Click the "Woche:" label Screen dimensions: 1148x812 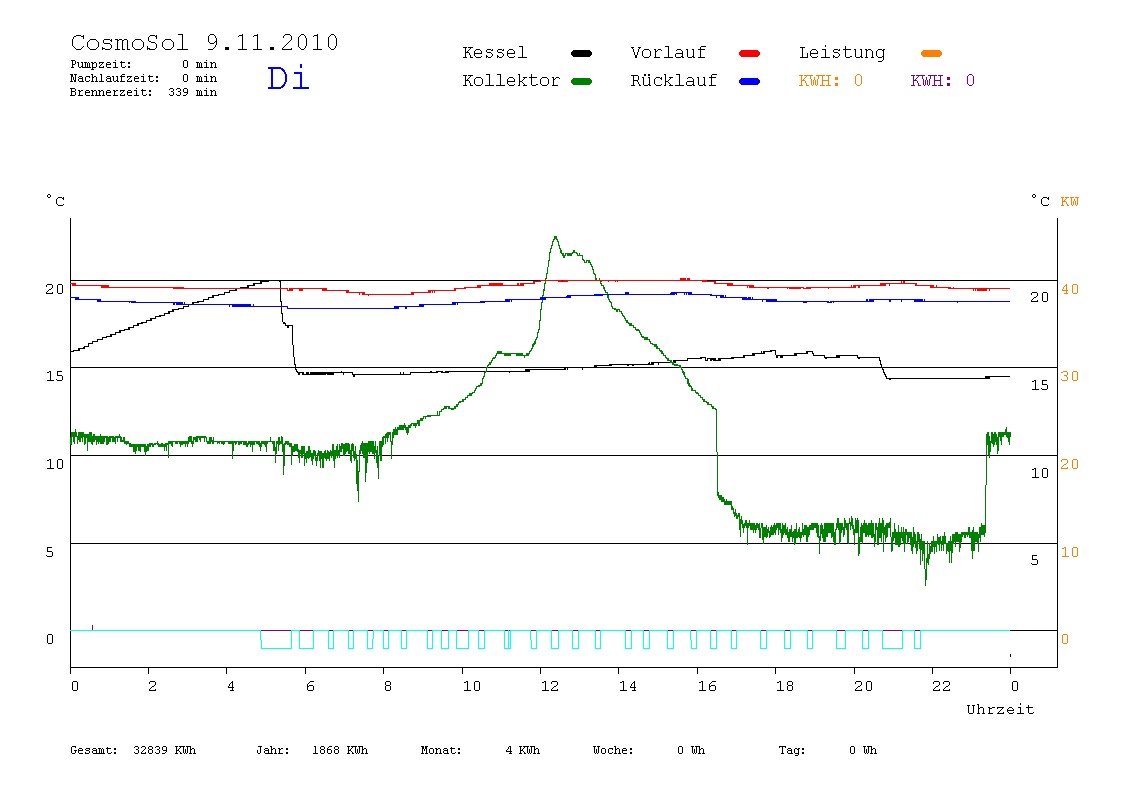coord(614,750)
